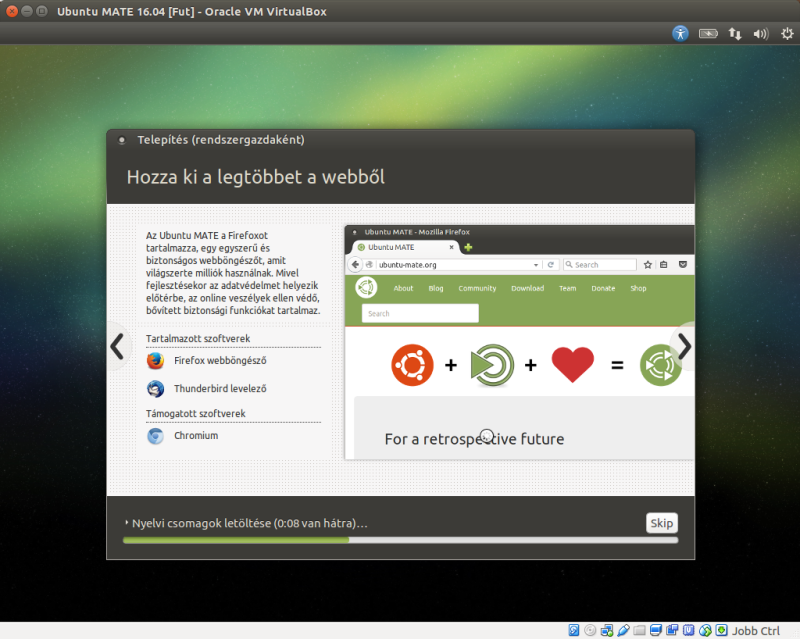800x639 pixels.
Task: Click the green-arrow keyboard capture icon
Action: [721, 630]
